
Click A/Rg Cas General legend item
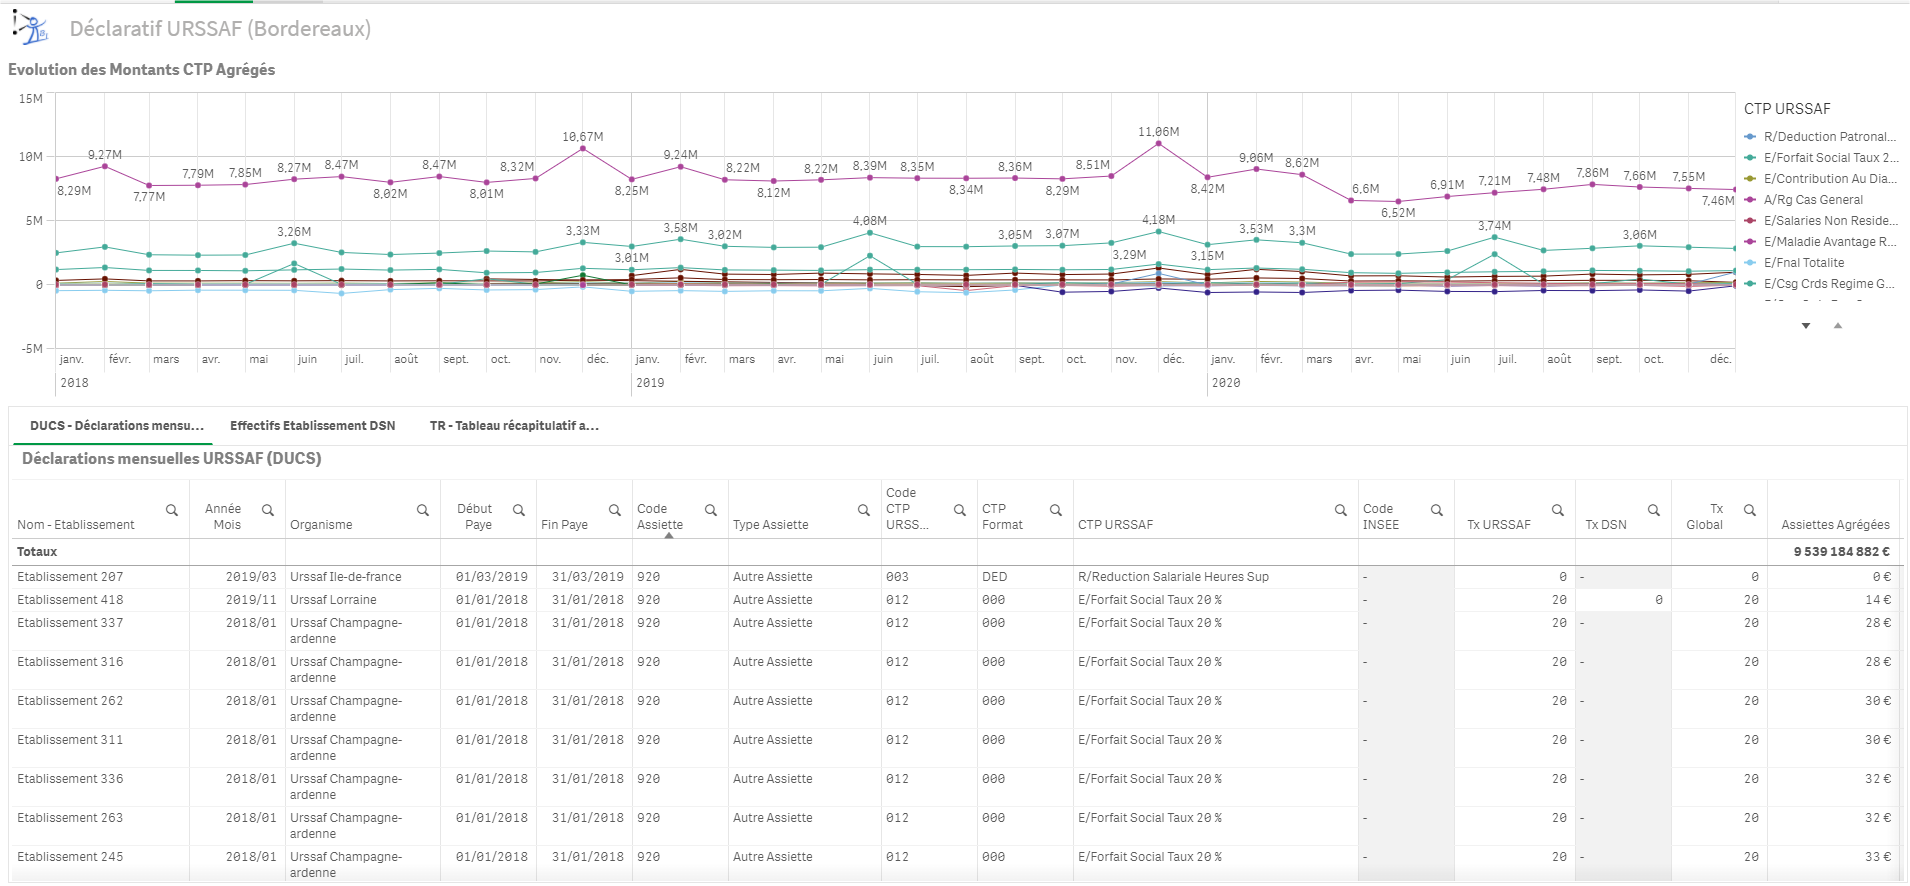1812,200
